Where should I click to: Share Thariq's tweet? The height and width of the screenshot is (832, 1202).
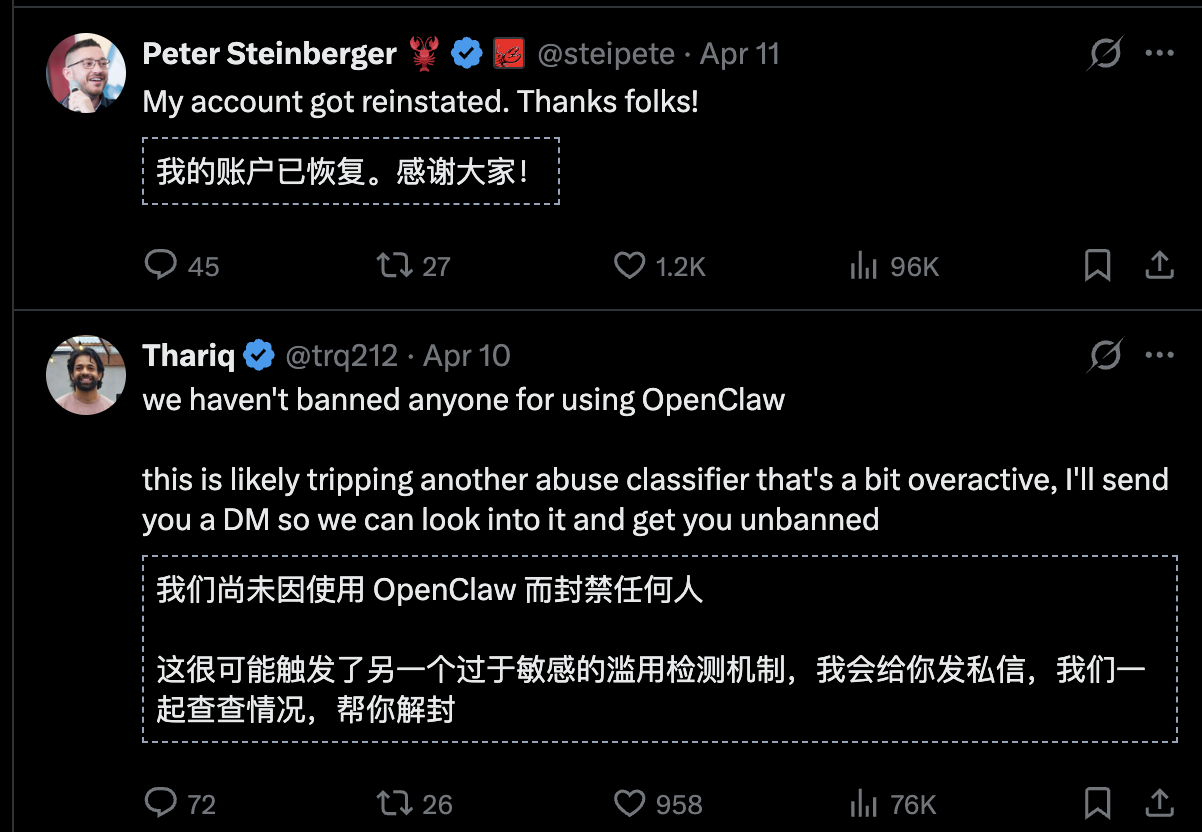[x=1158, y=803]
